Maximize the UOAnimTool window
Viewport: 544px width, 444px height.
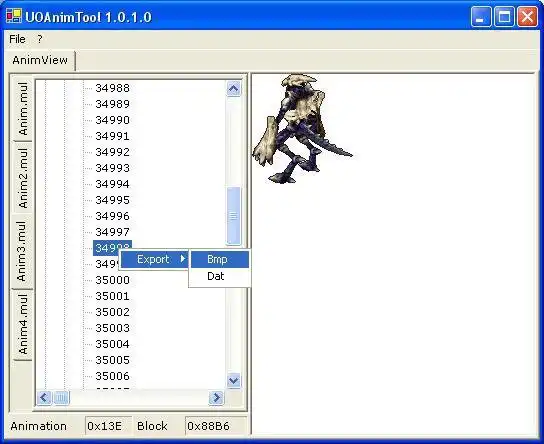[504, 16]
